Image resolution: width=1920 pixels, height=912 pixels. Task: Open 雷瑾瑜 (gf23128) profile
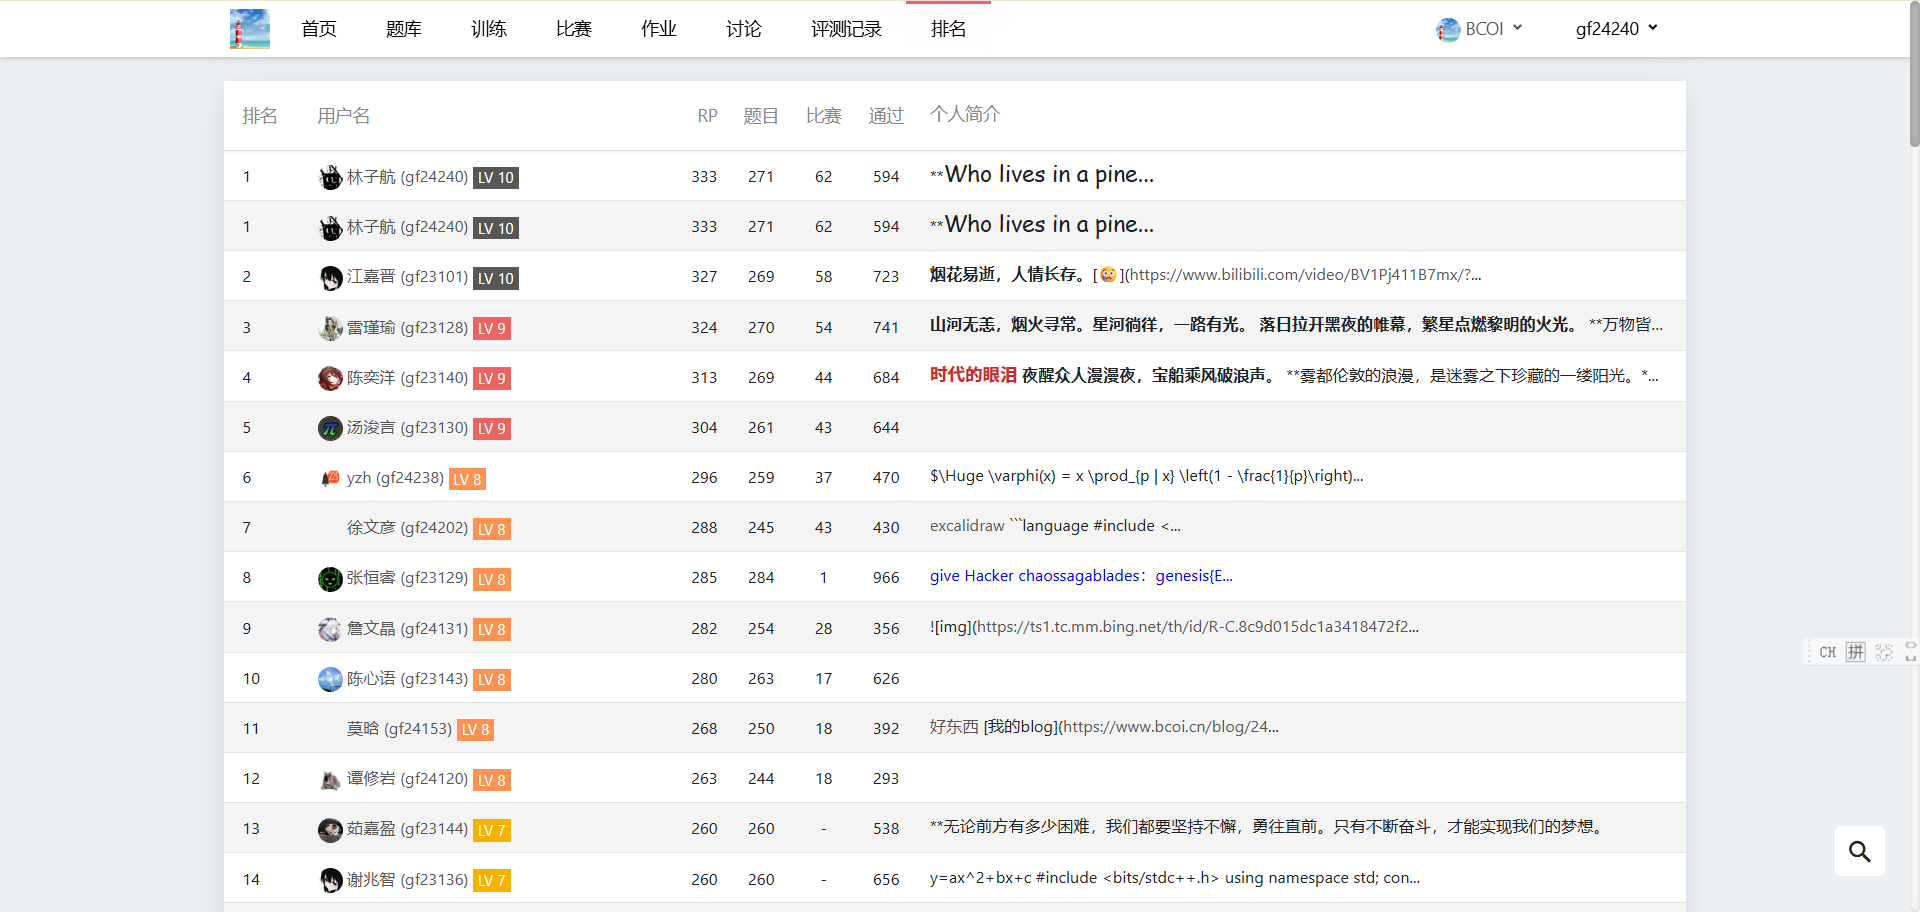coord(407,327)
